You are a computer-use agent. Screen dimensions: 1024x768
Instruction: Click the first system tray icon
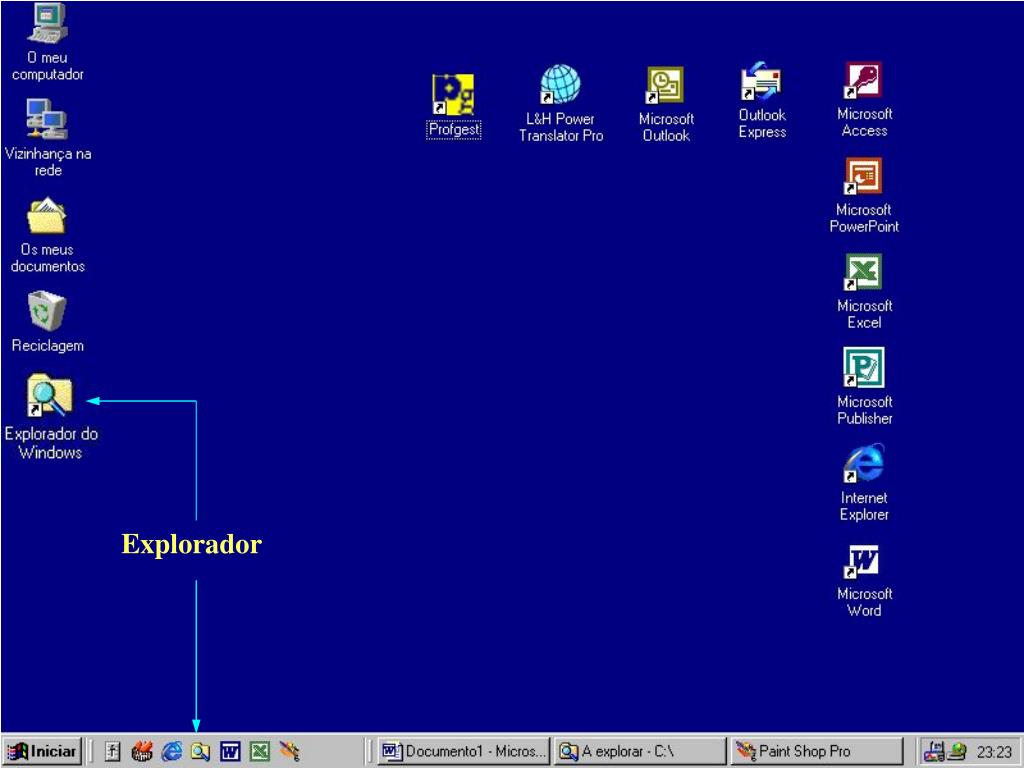tap(933, 752)
